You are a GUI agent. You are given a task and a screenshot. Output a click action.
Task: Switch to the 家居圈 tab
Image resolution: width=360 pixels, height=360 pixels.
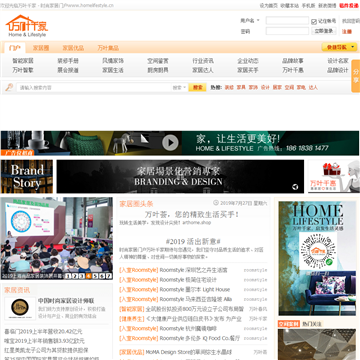click(41, 48)
